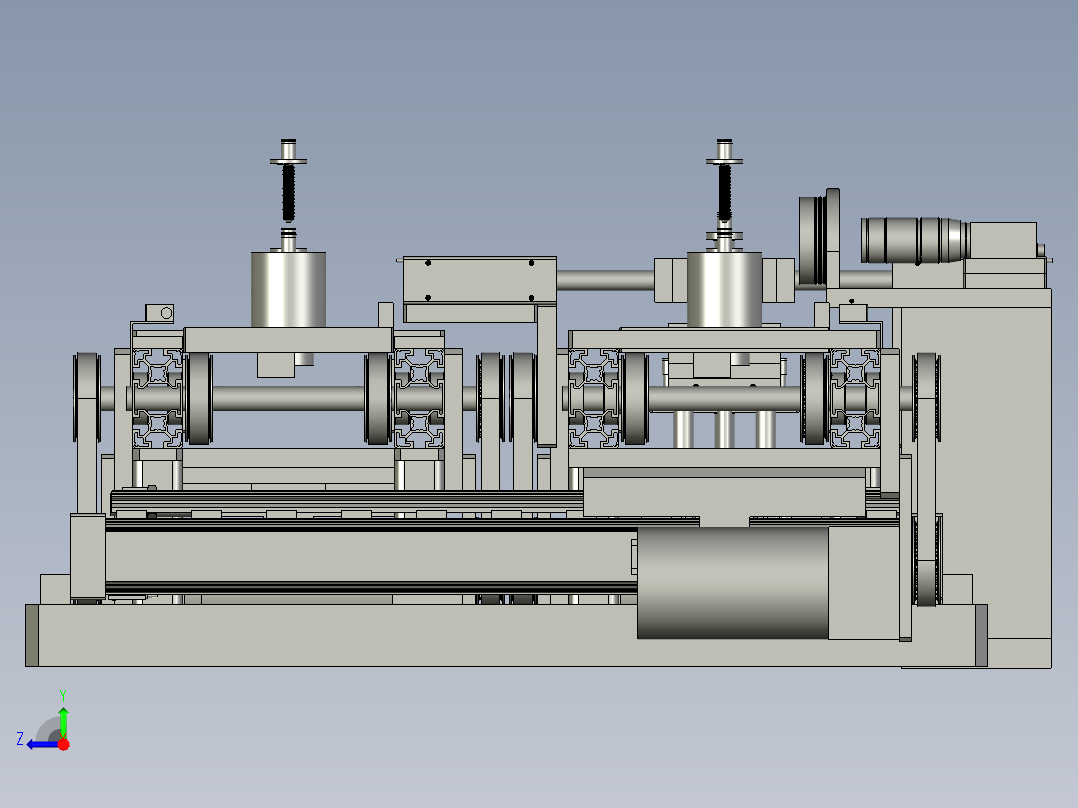Pick the black threaded rod above the left cylinder
Viewport: 1078px width, 808px height.
288,193
